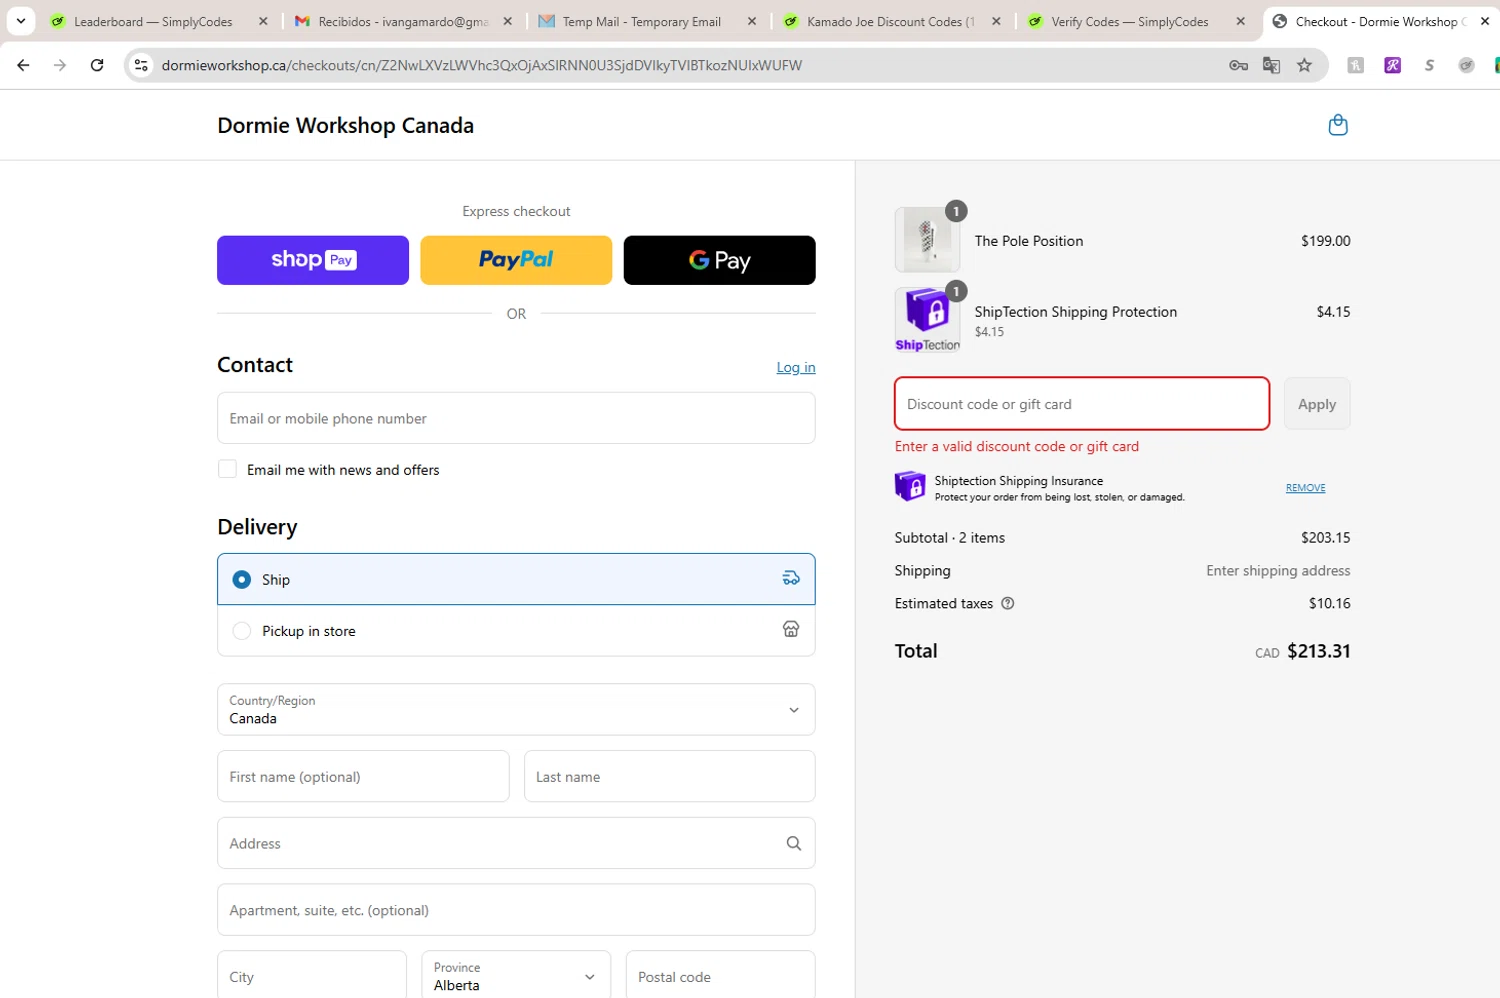1500x998 pixels.
Task: Select Checkout - Dormie Workshop tab
Action: (1380, 21)
